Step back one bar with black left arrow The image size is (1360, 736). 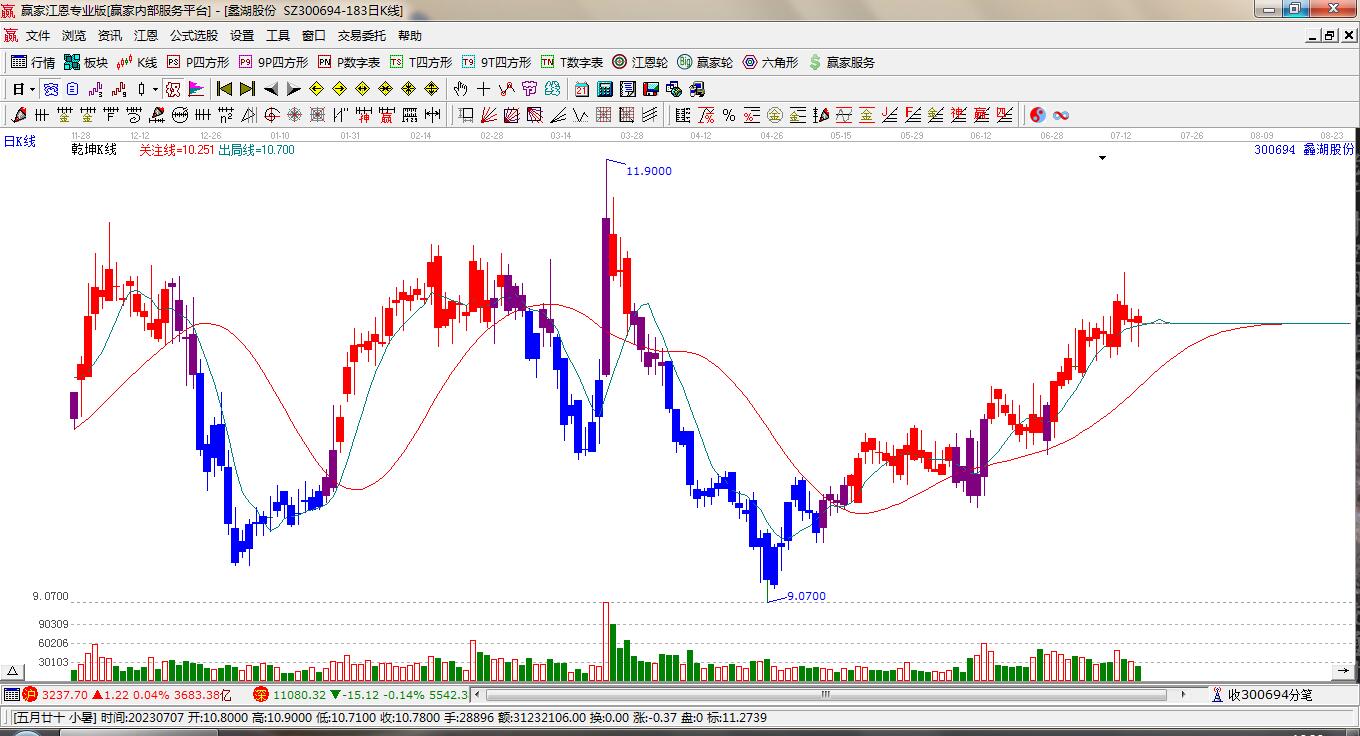pyautogui.click(x=270, y=89)
